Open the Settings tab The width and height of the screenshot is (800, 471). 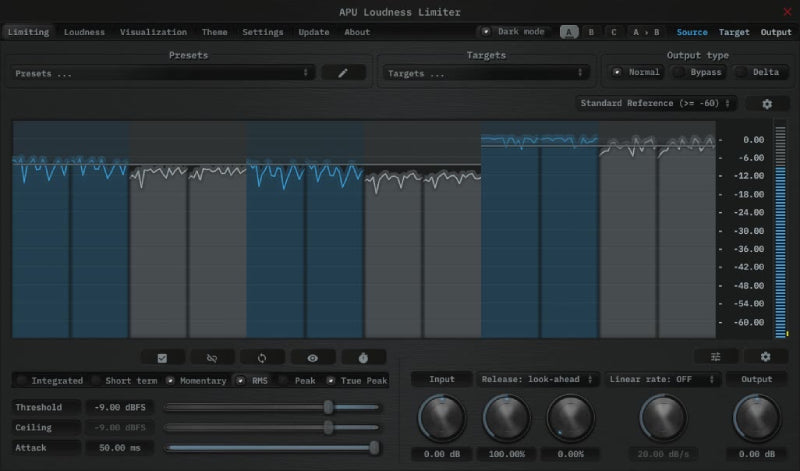[262, 32]
